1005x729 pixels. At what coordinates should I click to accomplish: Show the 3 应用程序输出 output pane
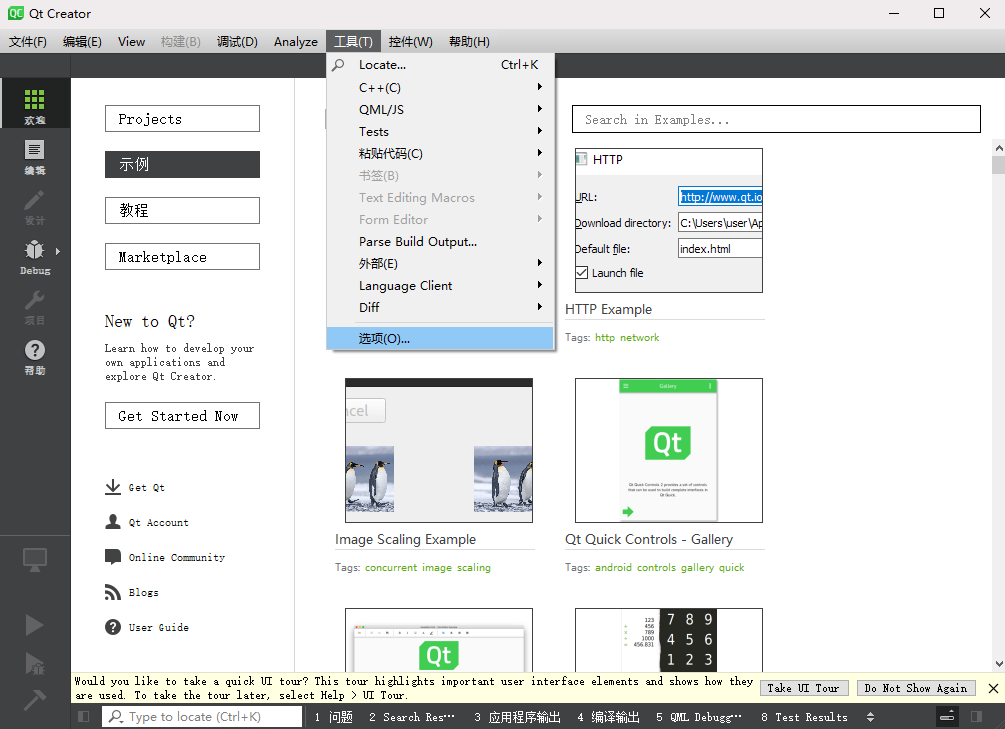coord(517,717)
